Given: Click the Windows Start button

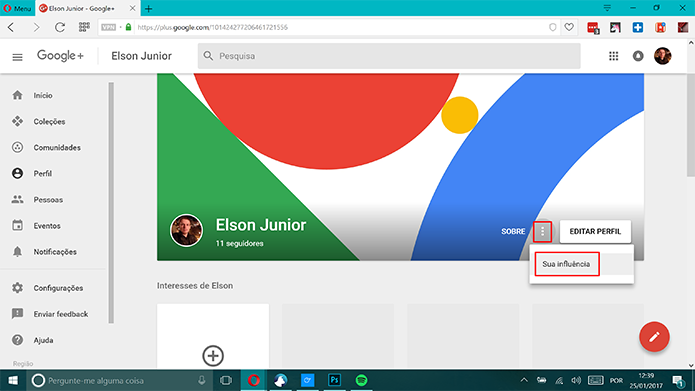Looking at the screenshot, I should click(x=13, y=380).
